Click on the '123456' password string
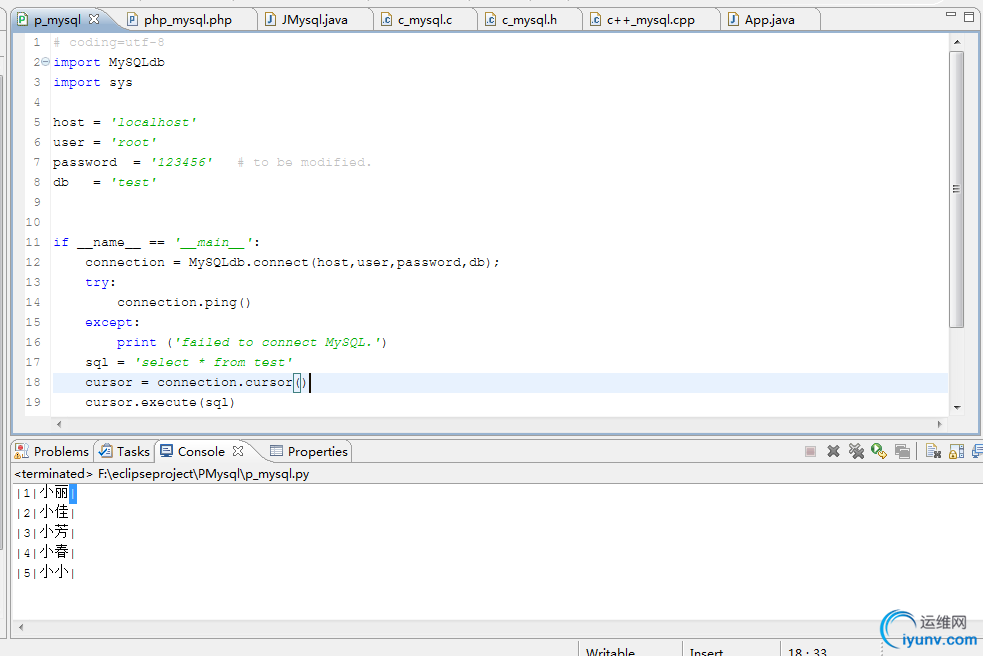The height and width of the screenshot is (656, 983). click(182, 162)
